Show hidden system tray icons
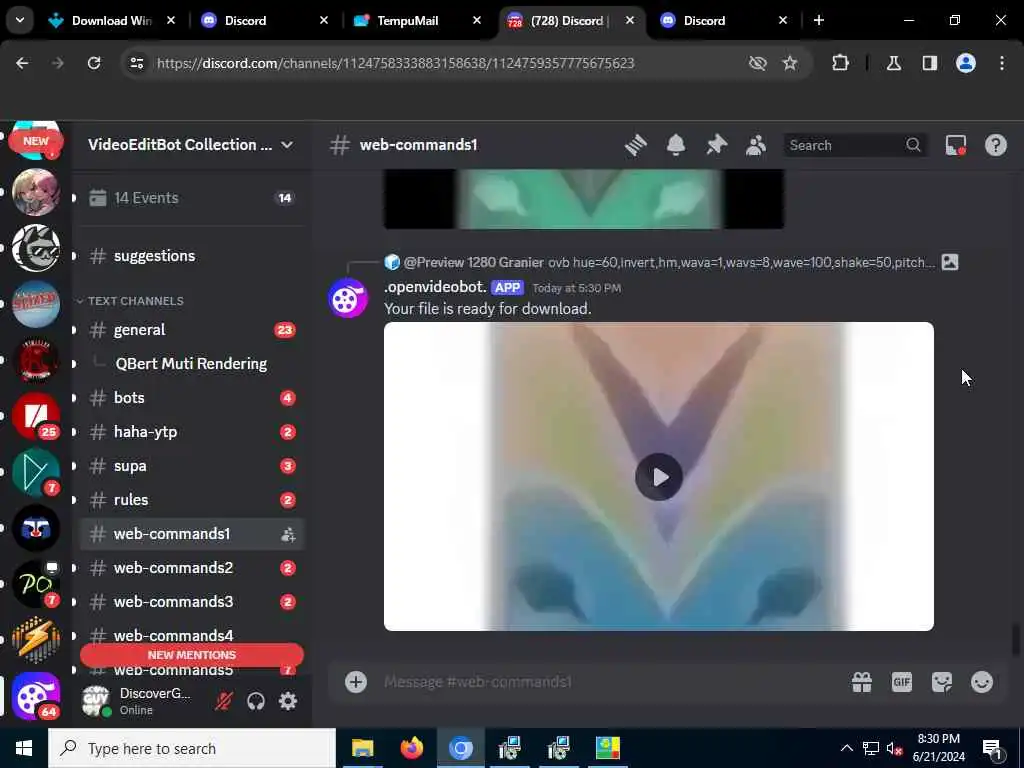This screenshot has width=1024, height=768. pos(846,748)
